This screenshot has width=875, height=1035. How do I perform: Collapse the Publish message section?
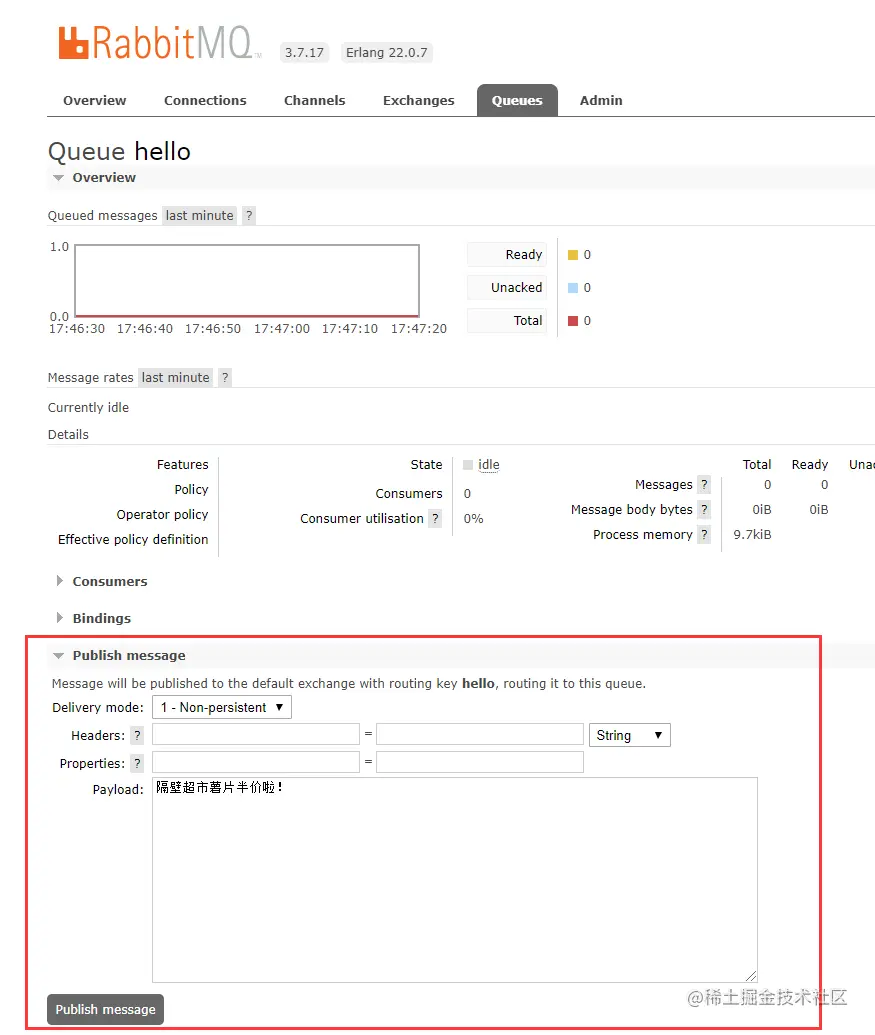129,655
